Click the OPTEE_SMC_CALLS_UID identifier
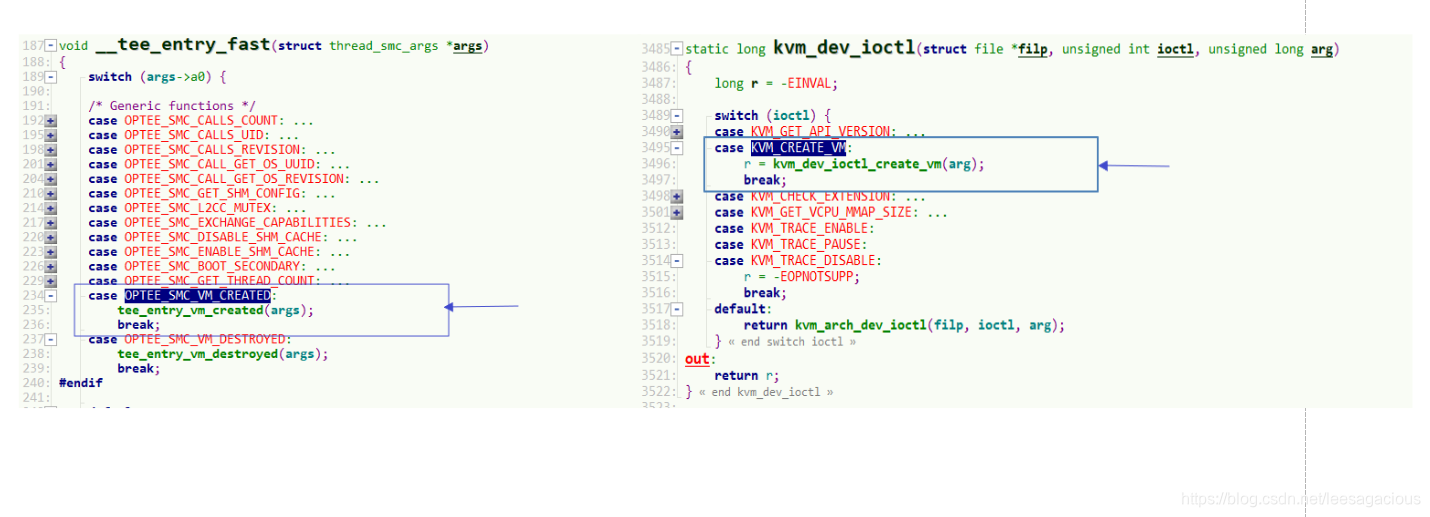This screenshot has width=1430, height=517. [194, 135]
